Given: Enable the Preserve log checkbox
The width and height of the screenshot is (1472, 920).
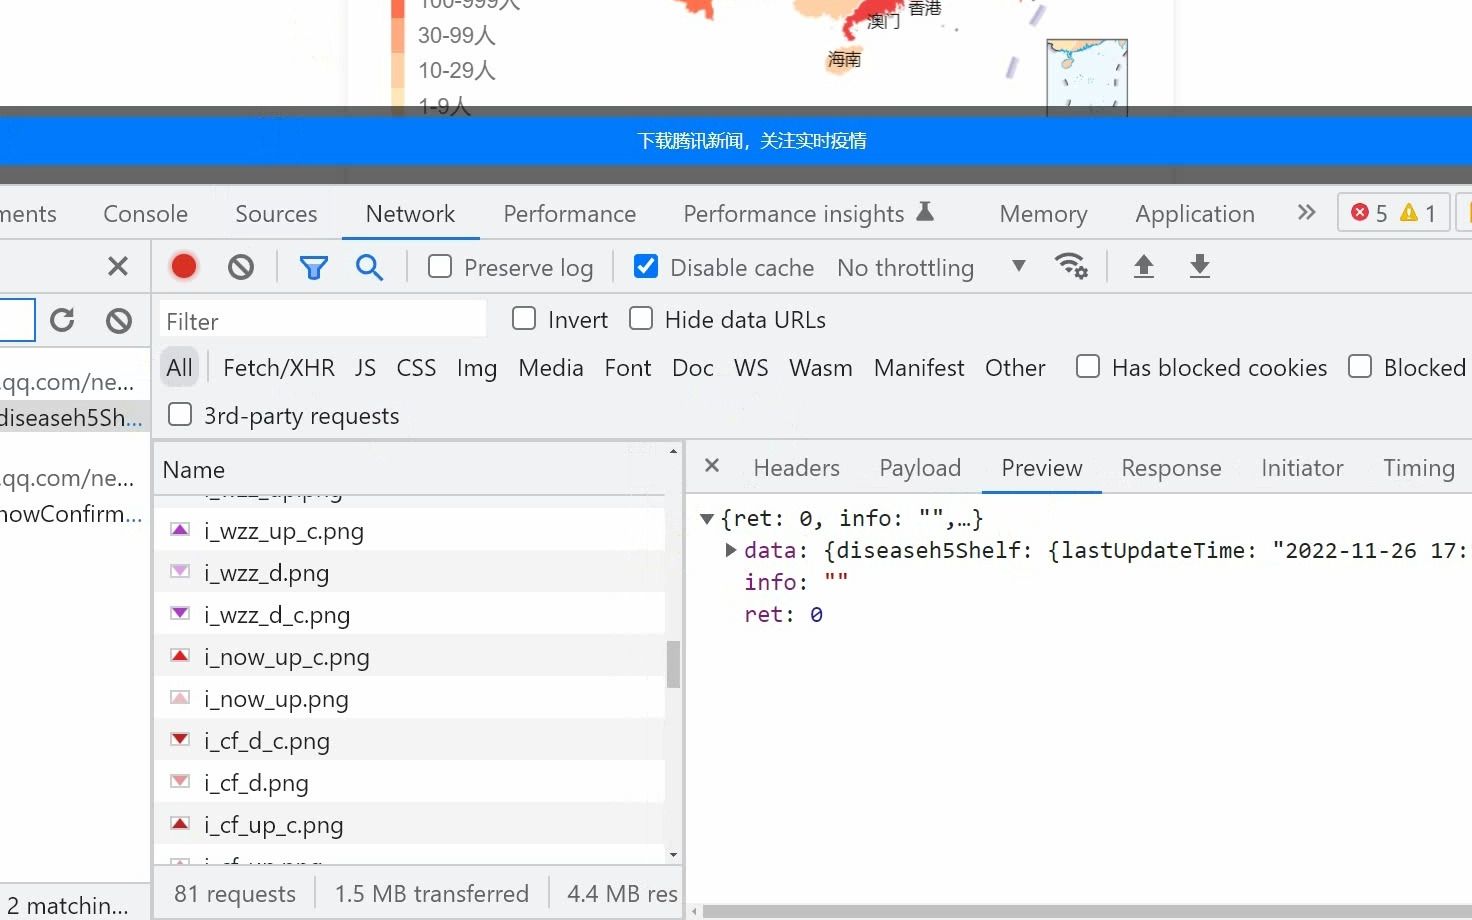Looking at the screenshot, I should [x=439, y=267].
